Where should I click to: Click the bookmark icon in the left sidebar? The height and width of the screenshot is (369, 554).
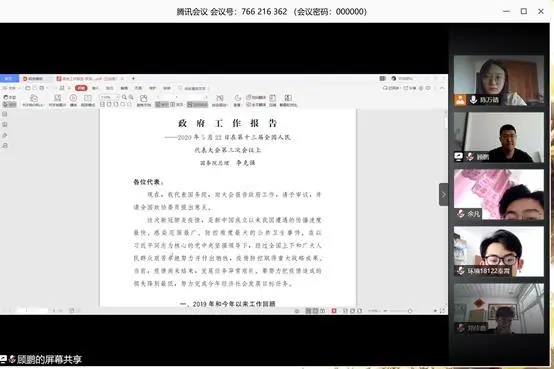[x=5, y=124]
